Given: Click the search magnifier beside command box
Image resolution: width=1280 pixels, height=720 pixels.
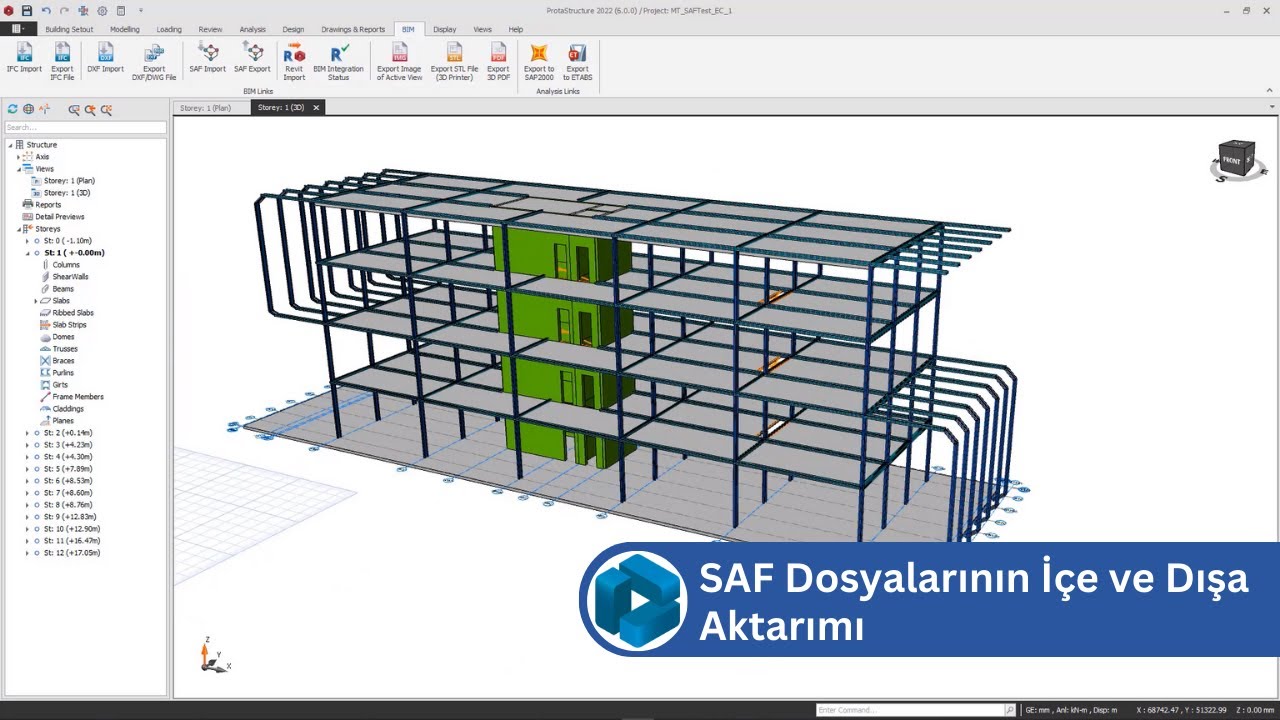Looking at the screenshot, I should pyautogui.click(x=1010, y=710).
